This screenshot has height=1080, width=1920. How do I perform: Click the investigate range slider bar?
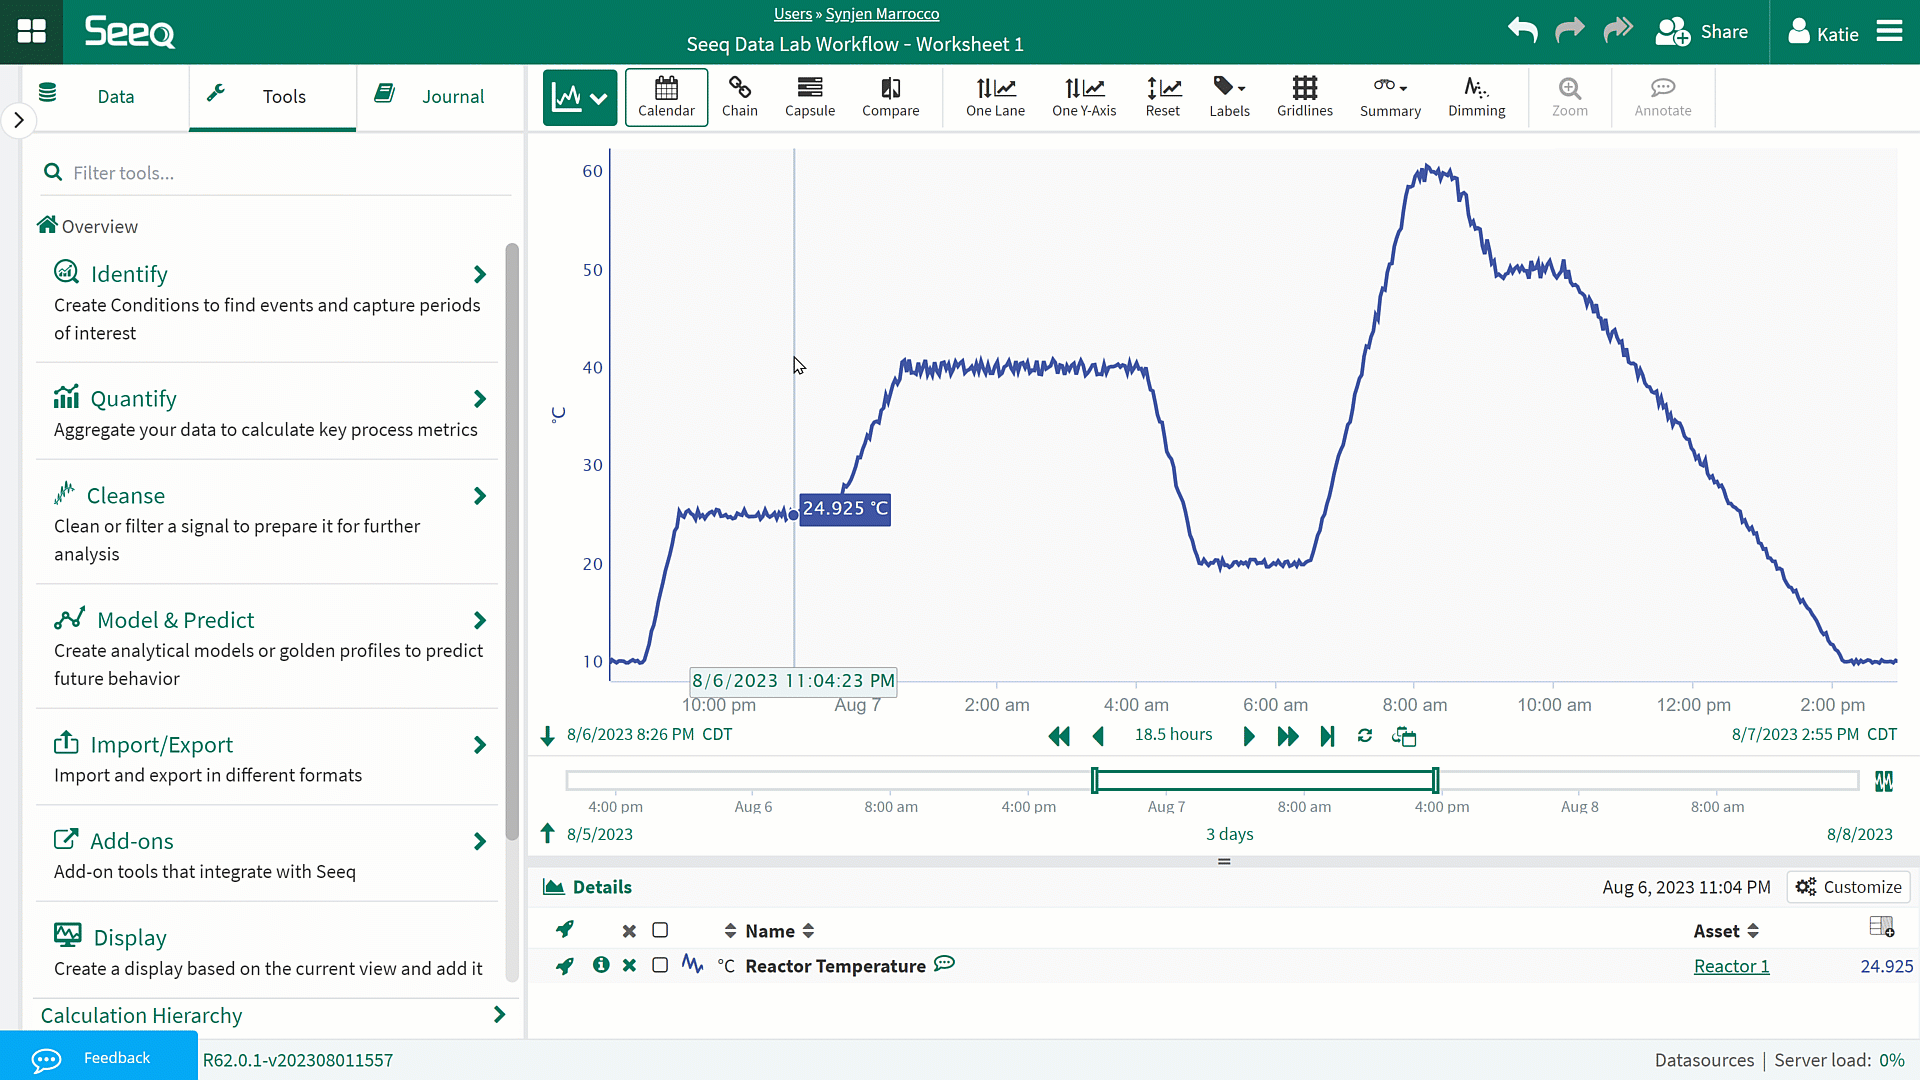coord(1264,780)
